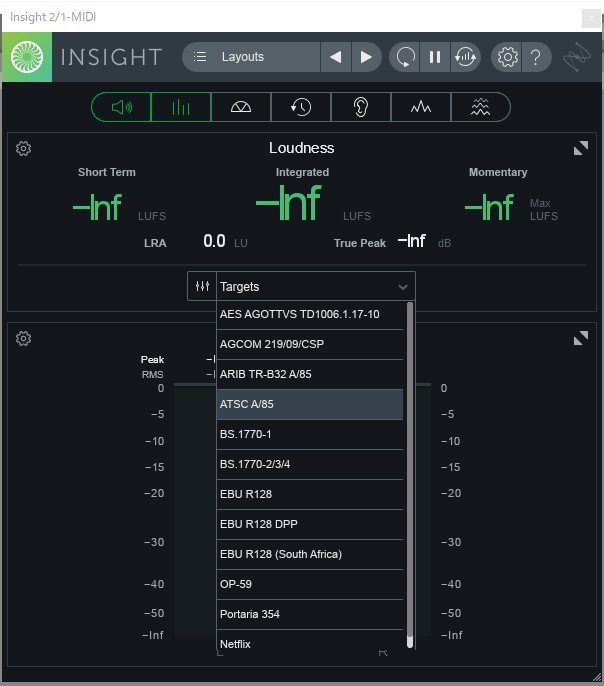Select ARIB TR-B32 A/85 target
This screenshot has height=686, width=604.
tap(310, 374)
